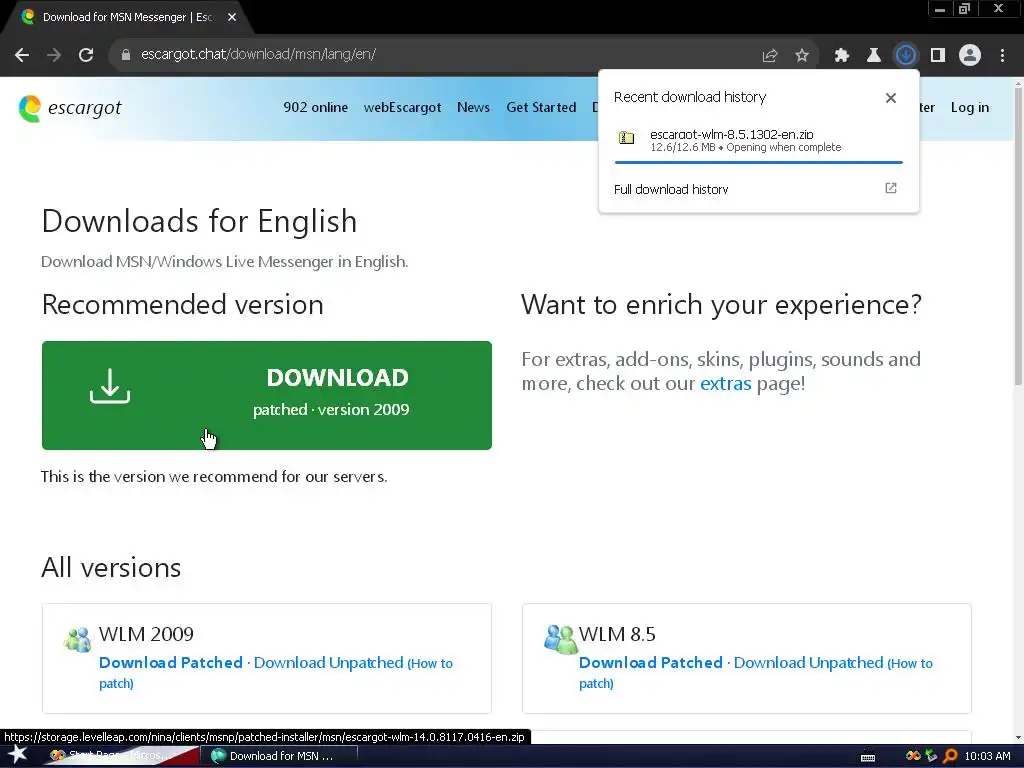
Task: Toggle the downloads toolbar icon
Action: (906, 55)
